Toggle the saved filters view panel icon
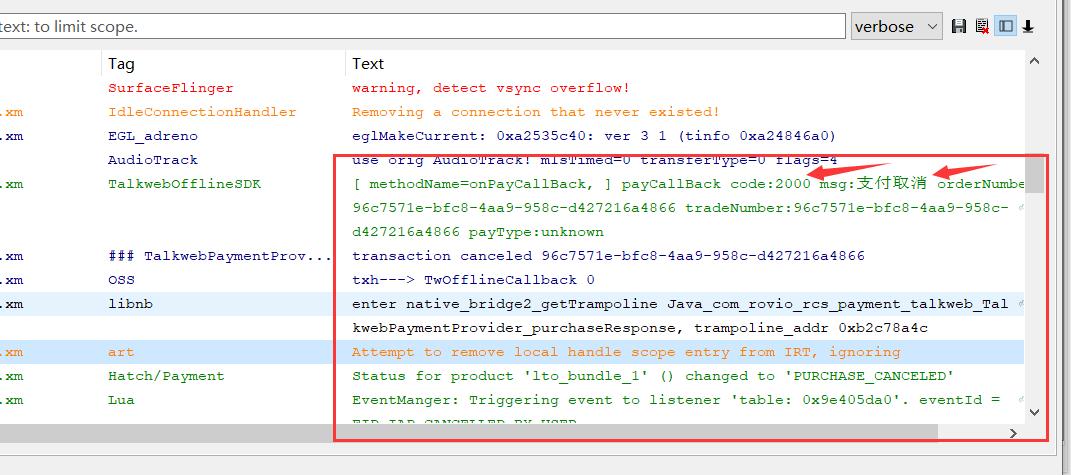Viewport: 1071px width, 475px height. click(x=1006, y=27)
